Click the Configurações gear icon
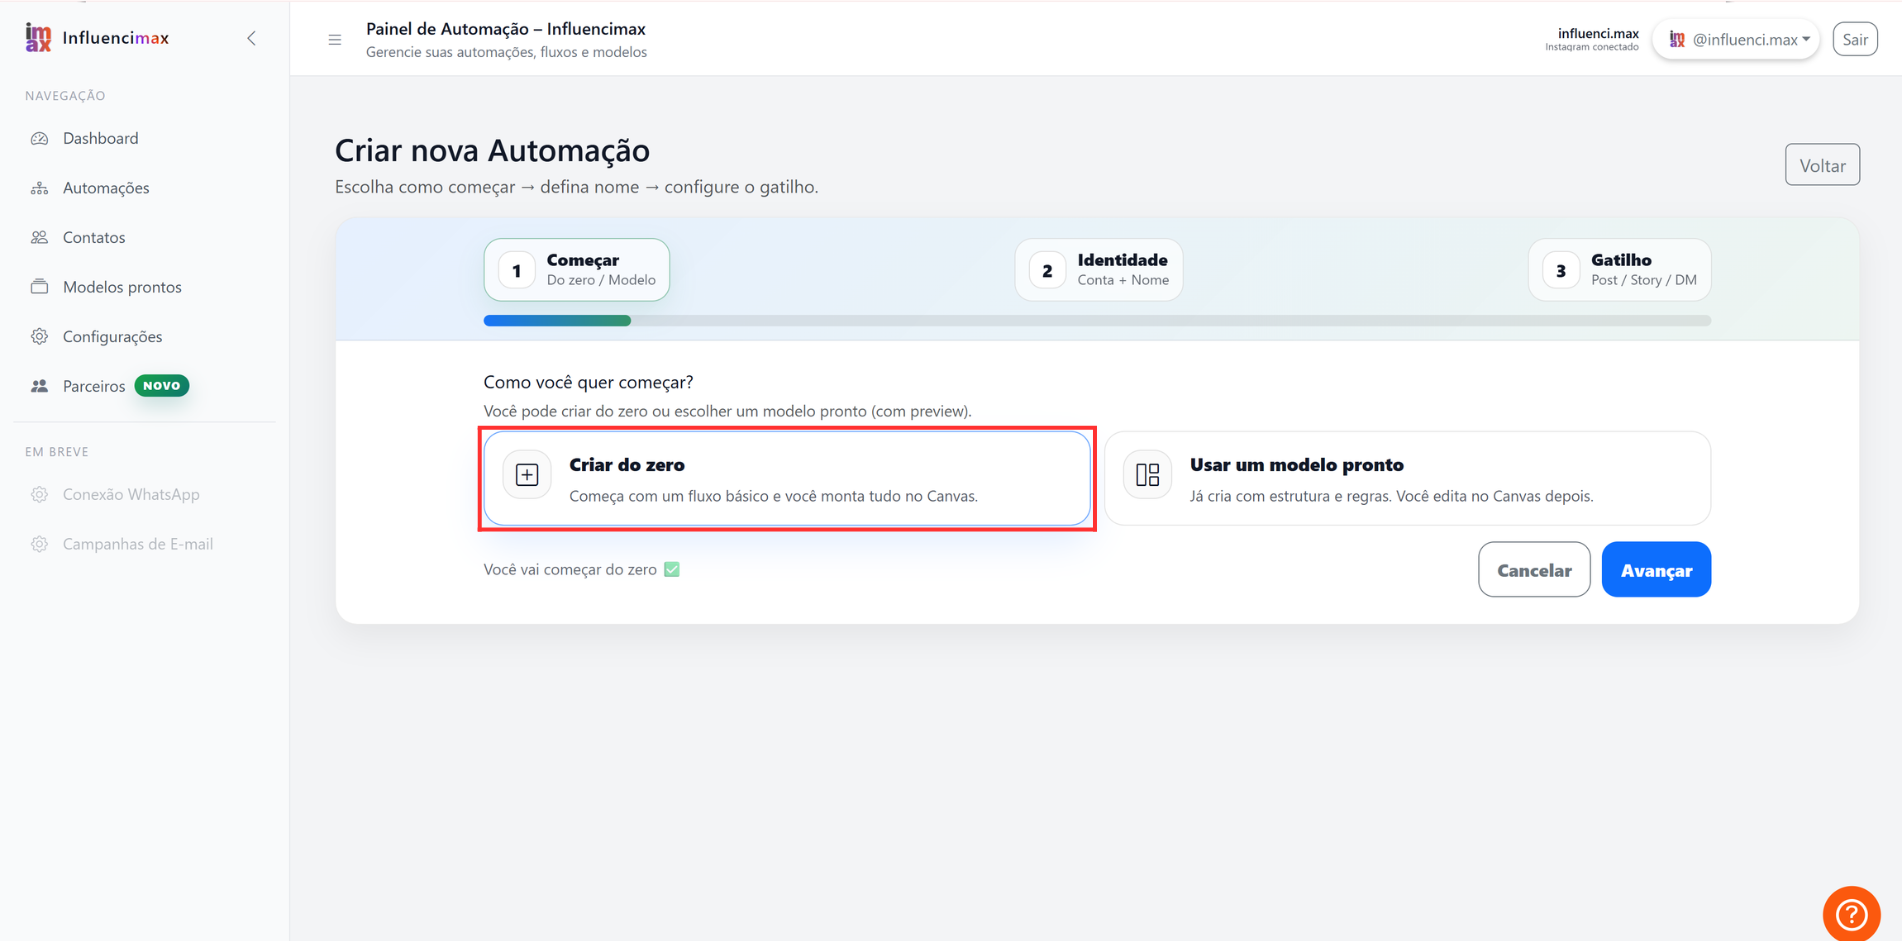This screenshot has height=941, width=1902. point(40,336)
